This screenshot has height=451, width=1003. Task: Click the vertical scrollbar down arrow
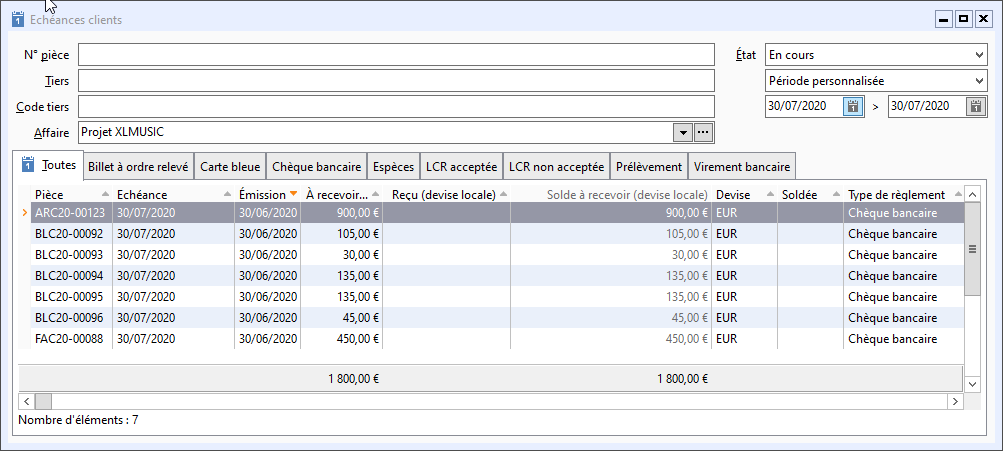coord(972,384)
